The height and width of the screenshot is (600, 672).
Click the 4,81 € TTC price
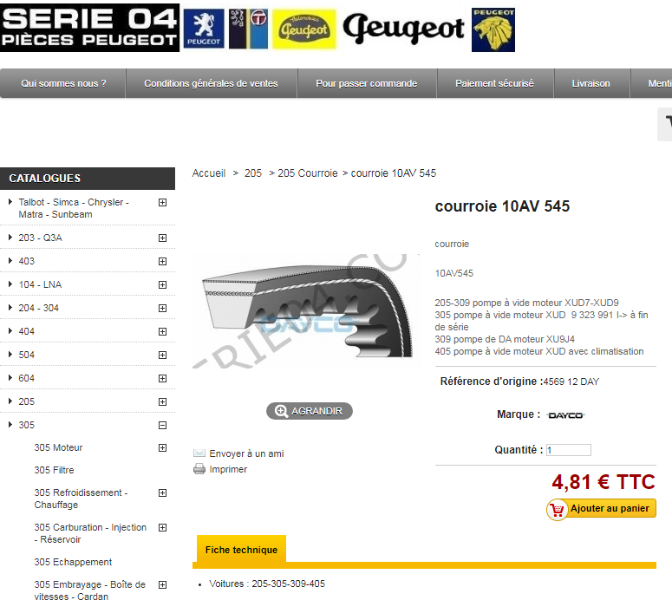tap(603, 482)
